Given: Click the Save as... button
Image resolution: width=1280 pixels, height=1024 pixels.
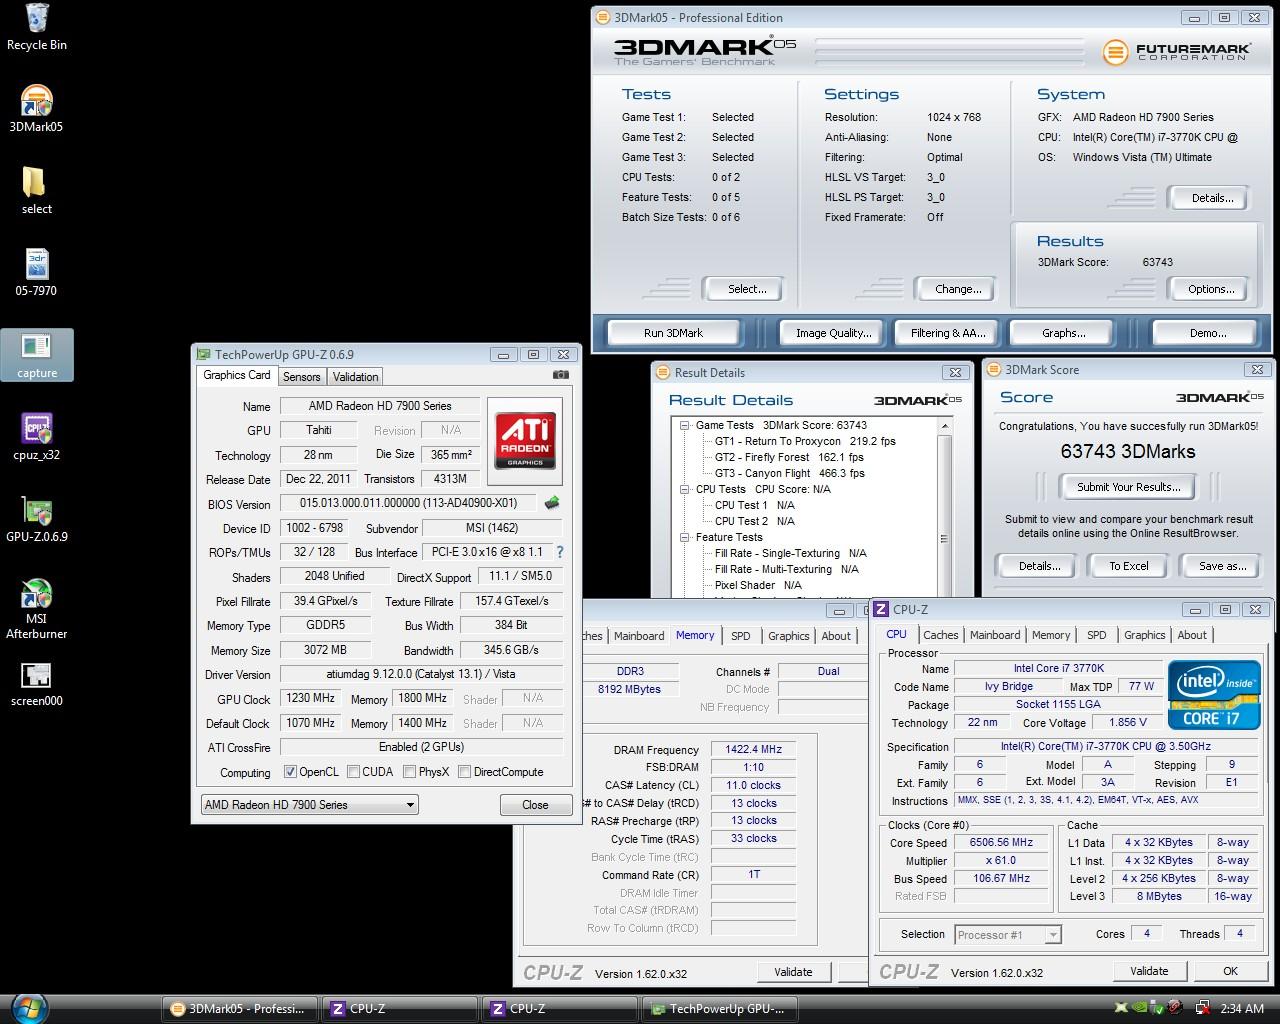Looking at the screenshot, I should [x=1222, y=566].
